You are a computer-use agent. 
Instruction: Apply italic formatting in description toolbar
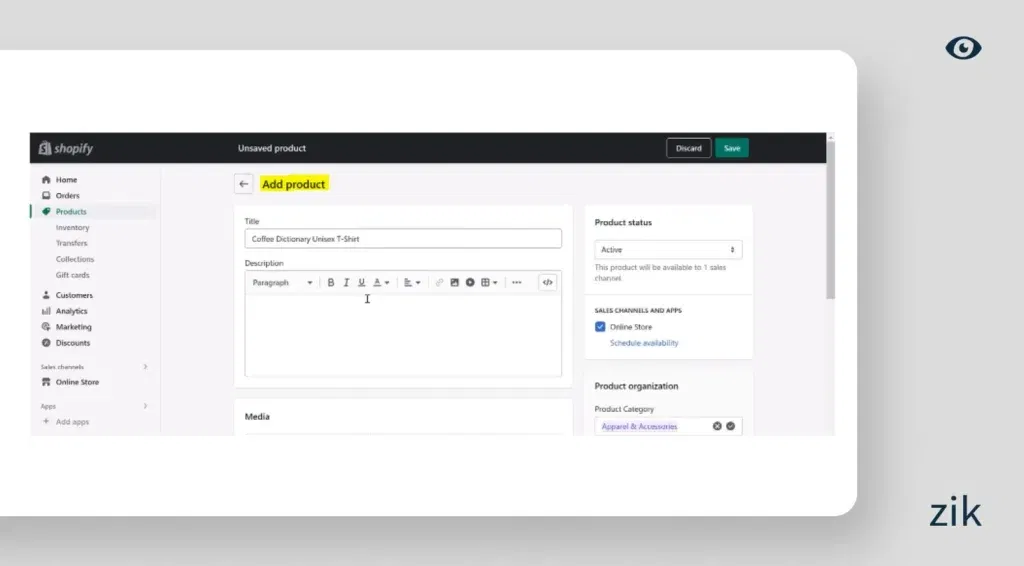click(x=346, y=283)
